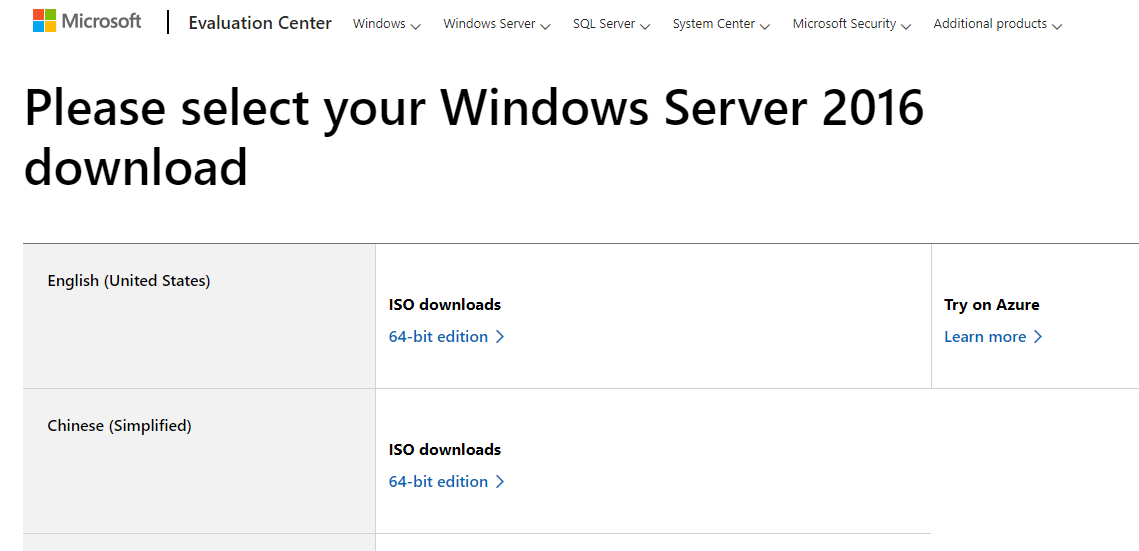Viewport: 1139px width, 551px height.
Task: Expand the Windows Server menu
Action: 497,24
